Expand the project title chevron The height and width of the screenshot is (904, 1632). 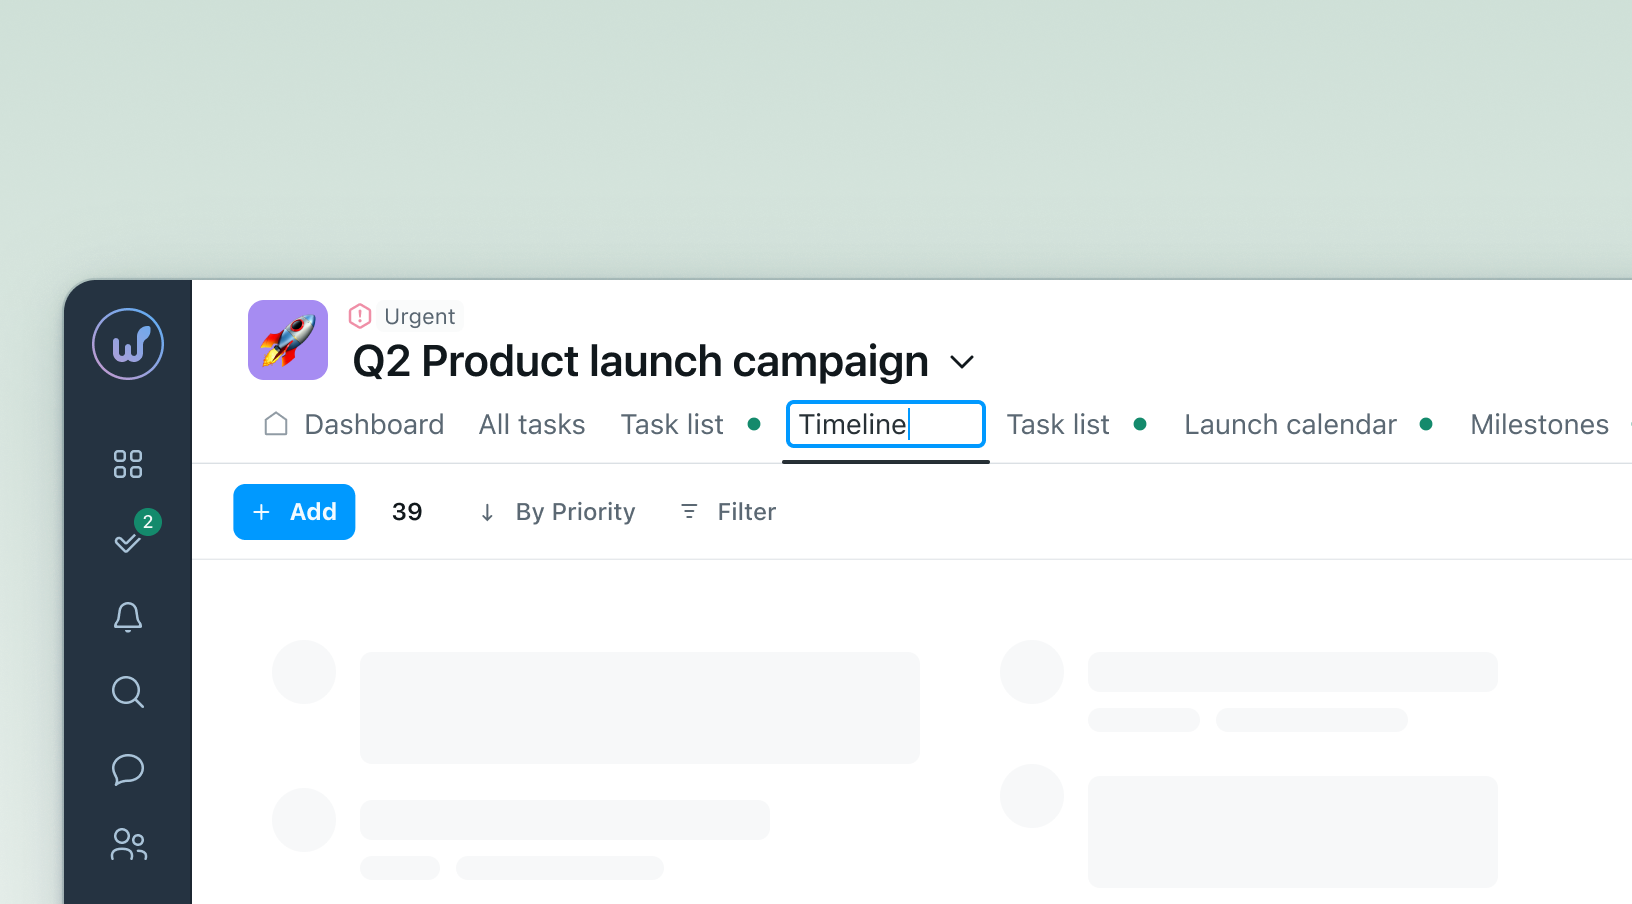(x=962, y=362)
